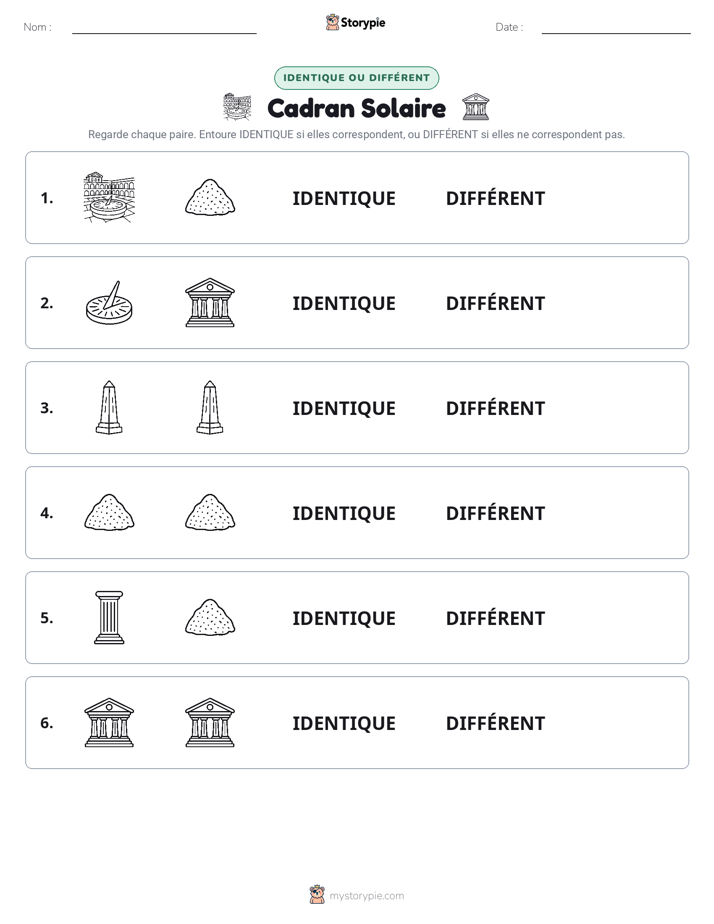The image size is (714, 924).
Task: Select the temple icon in row 2
Action: [x=210, y=302]
